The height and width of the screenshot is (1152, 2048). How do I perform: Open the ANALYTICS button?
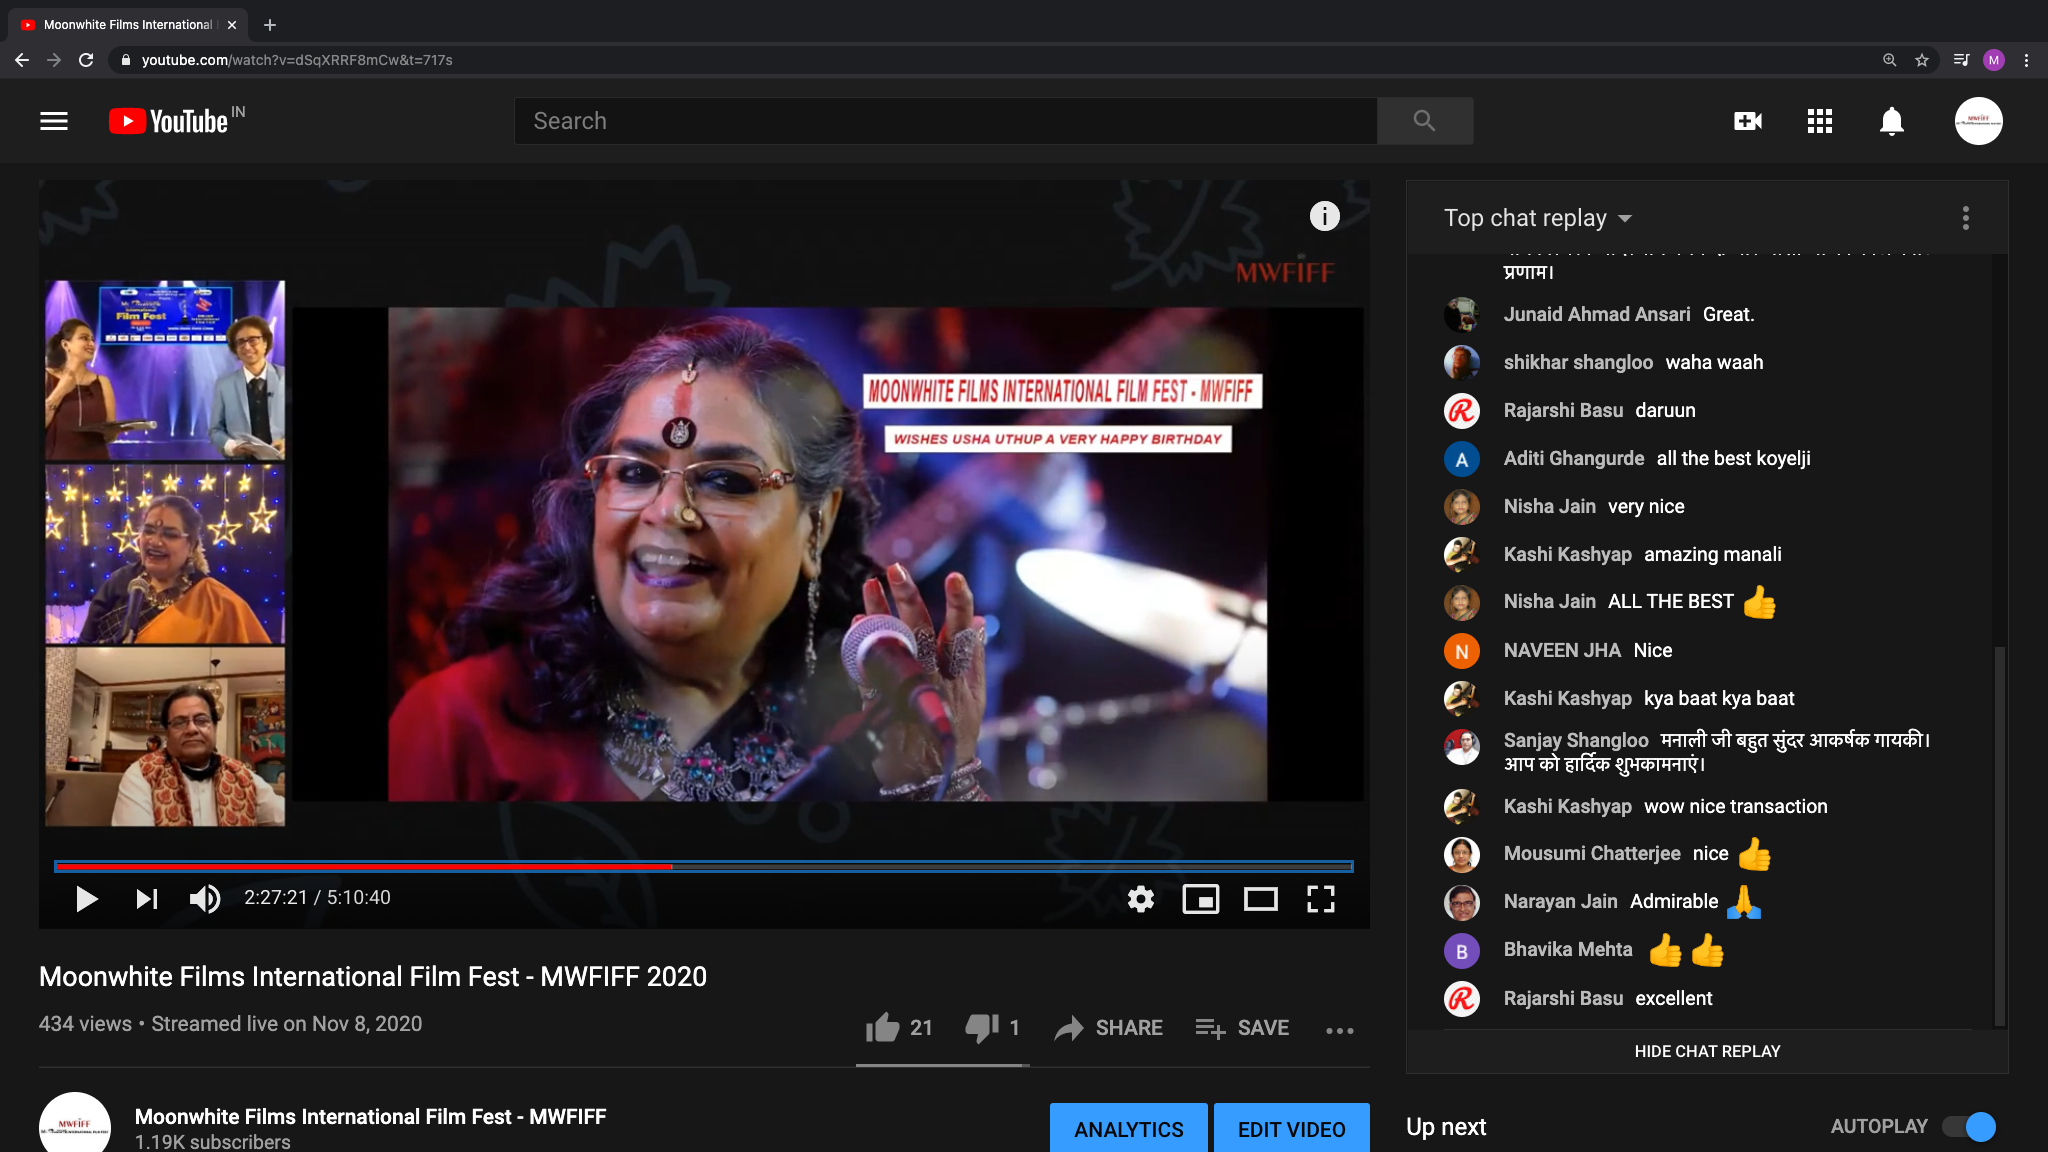coord(1129,1129)
